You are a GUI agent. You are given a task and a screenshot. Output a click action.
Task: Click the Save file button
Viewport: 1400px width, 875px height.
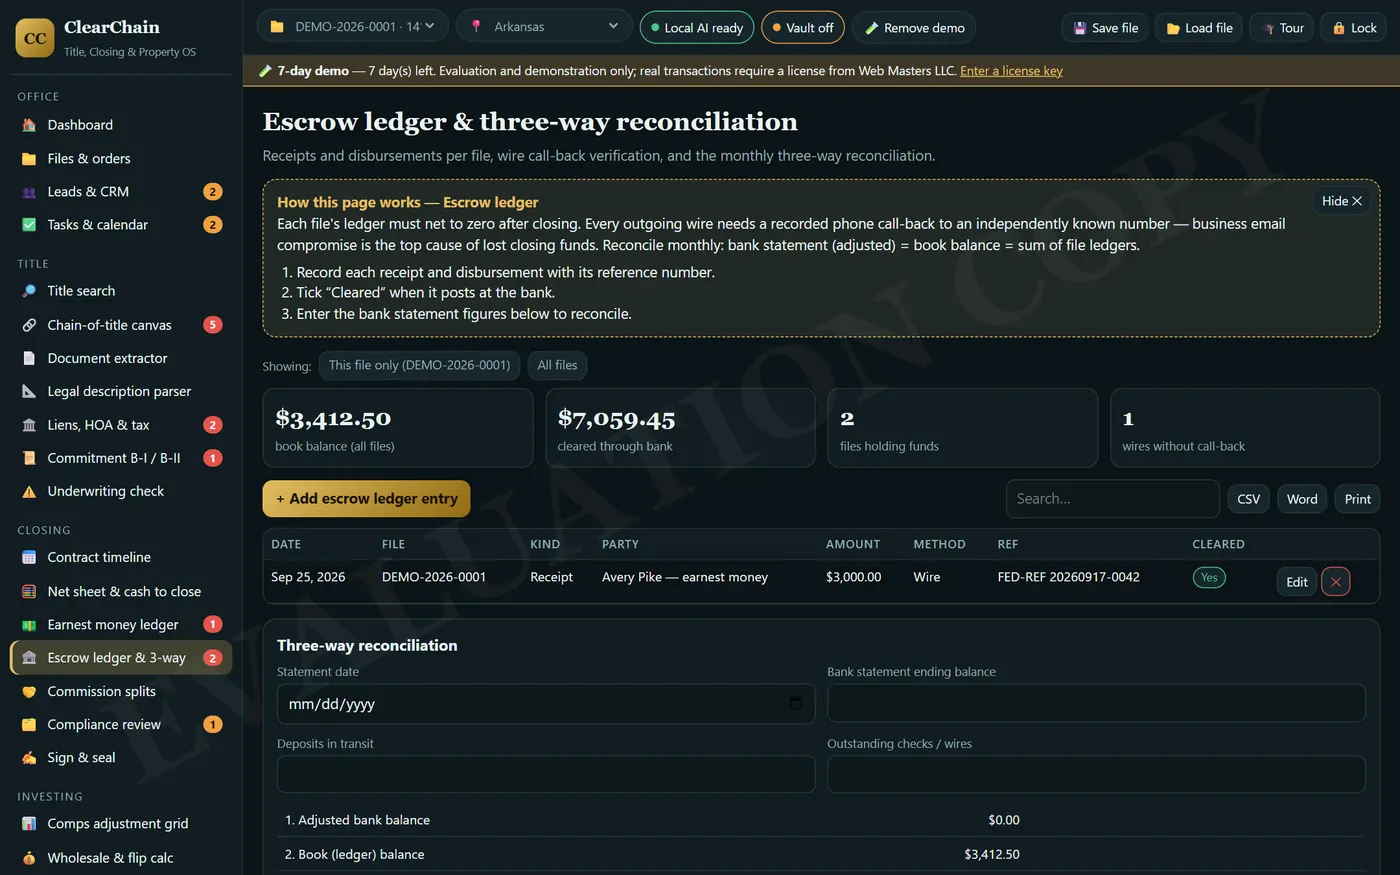click(x=1106, y=28)
